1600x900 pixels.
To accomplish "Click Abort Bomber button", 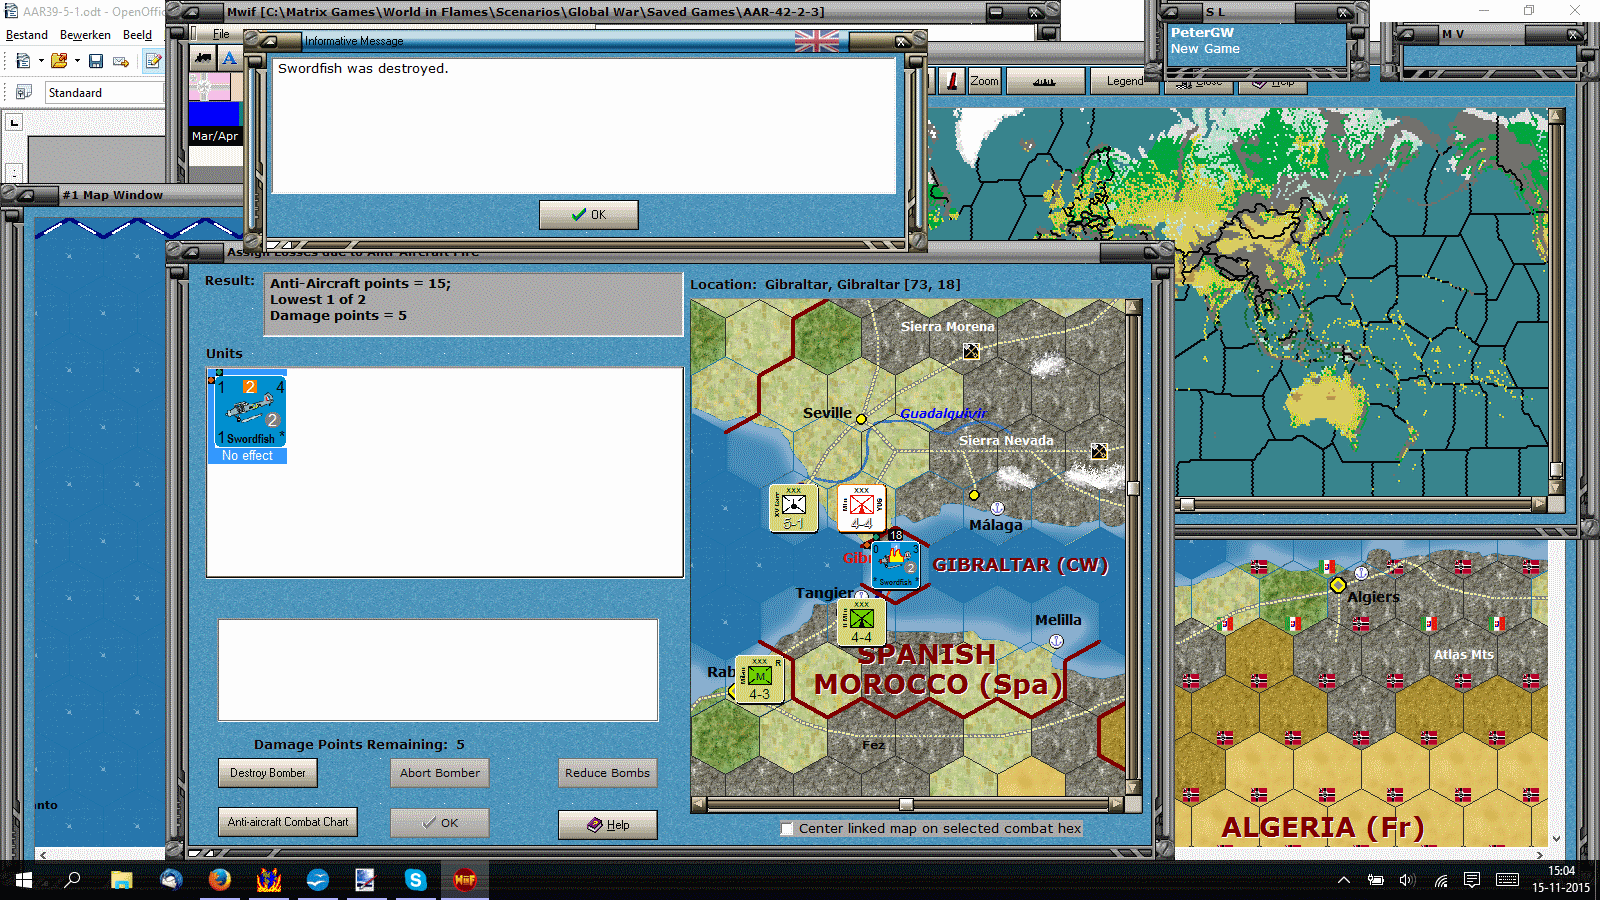I will tap(439, 773).
